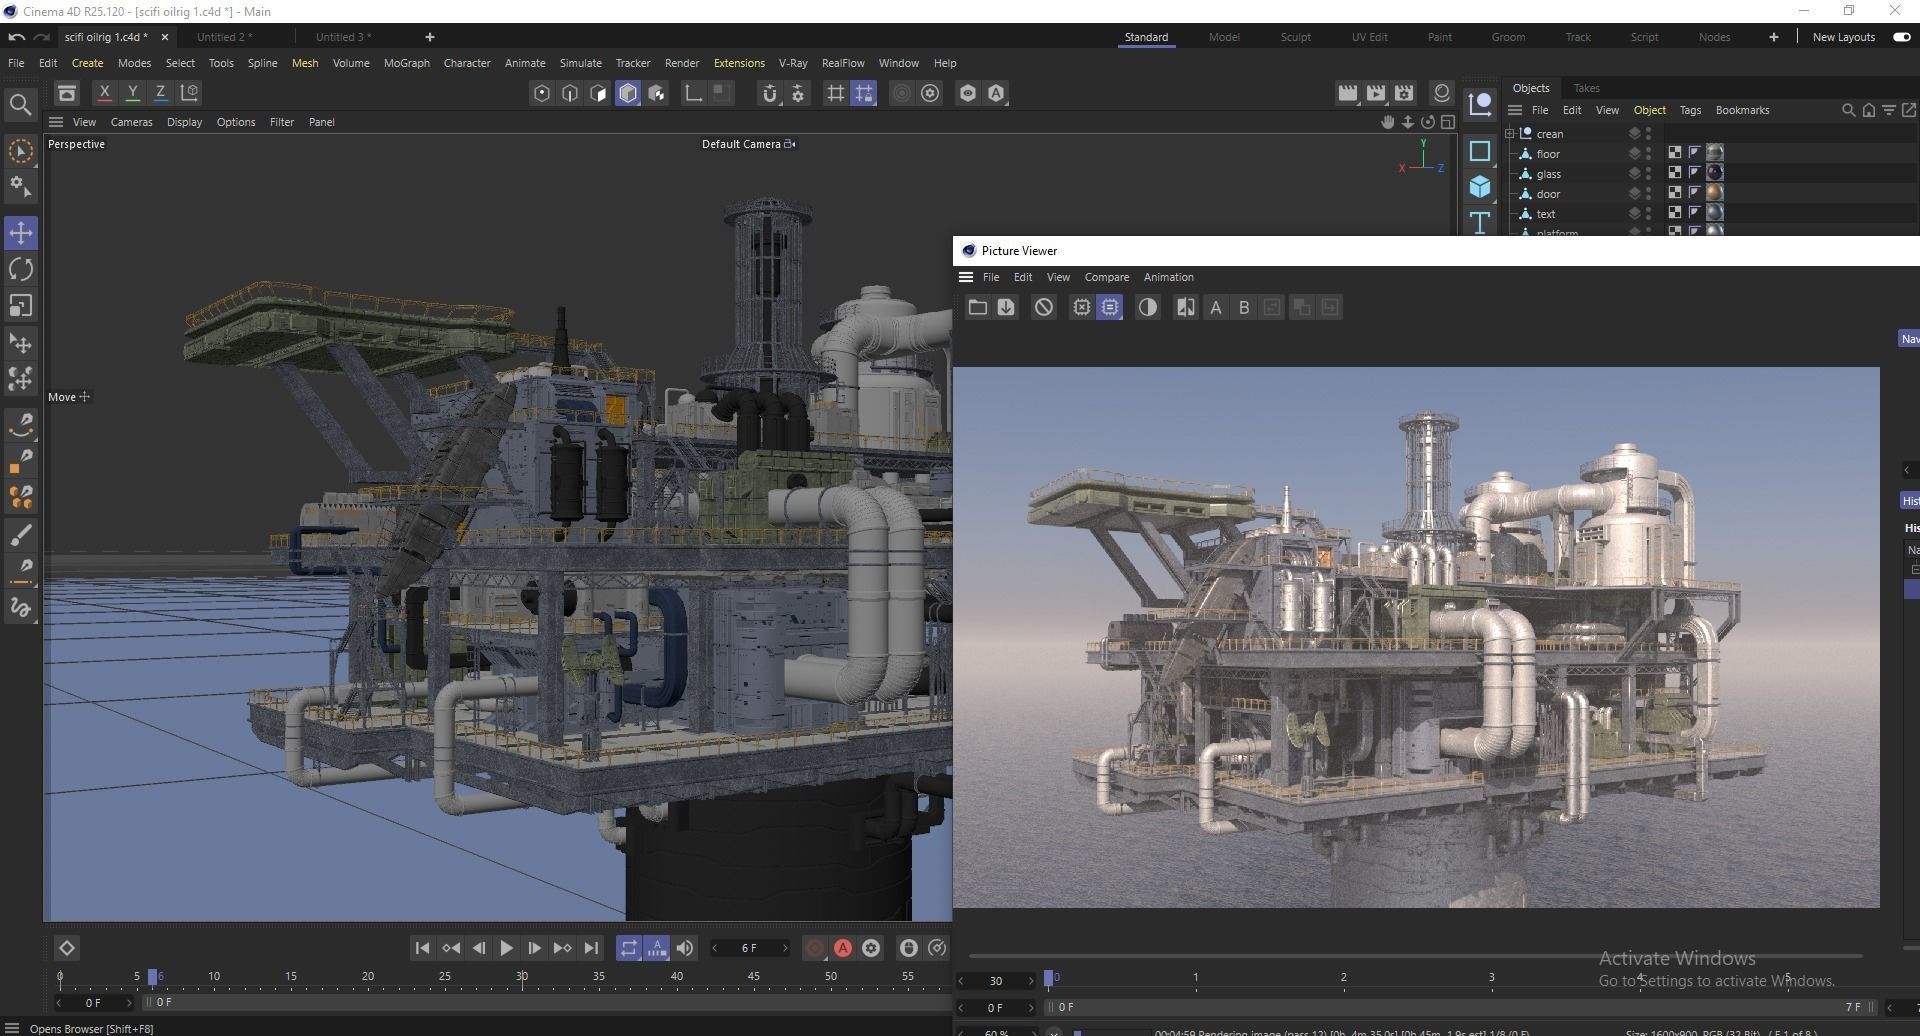This screenshot has height=1036, width=1920.
Task: Toggle Z axis lock
Action: pyautogui.click(x=160, y=93)
